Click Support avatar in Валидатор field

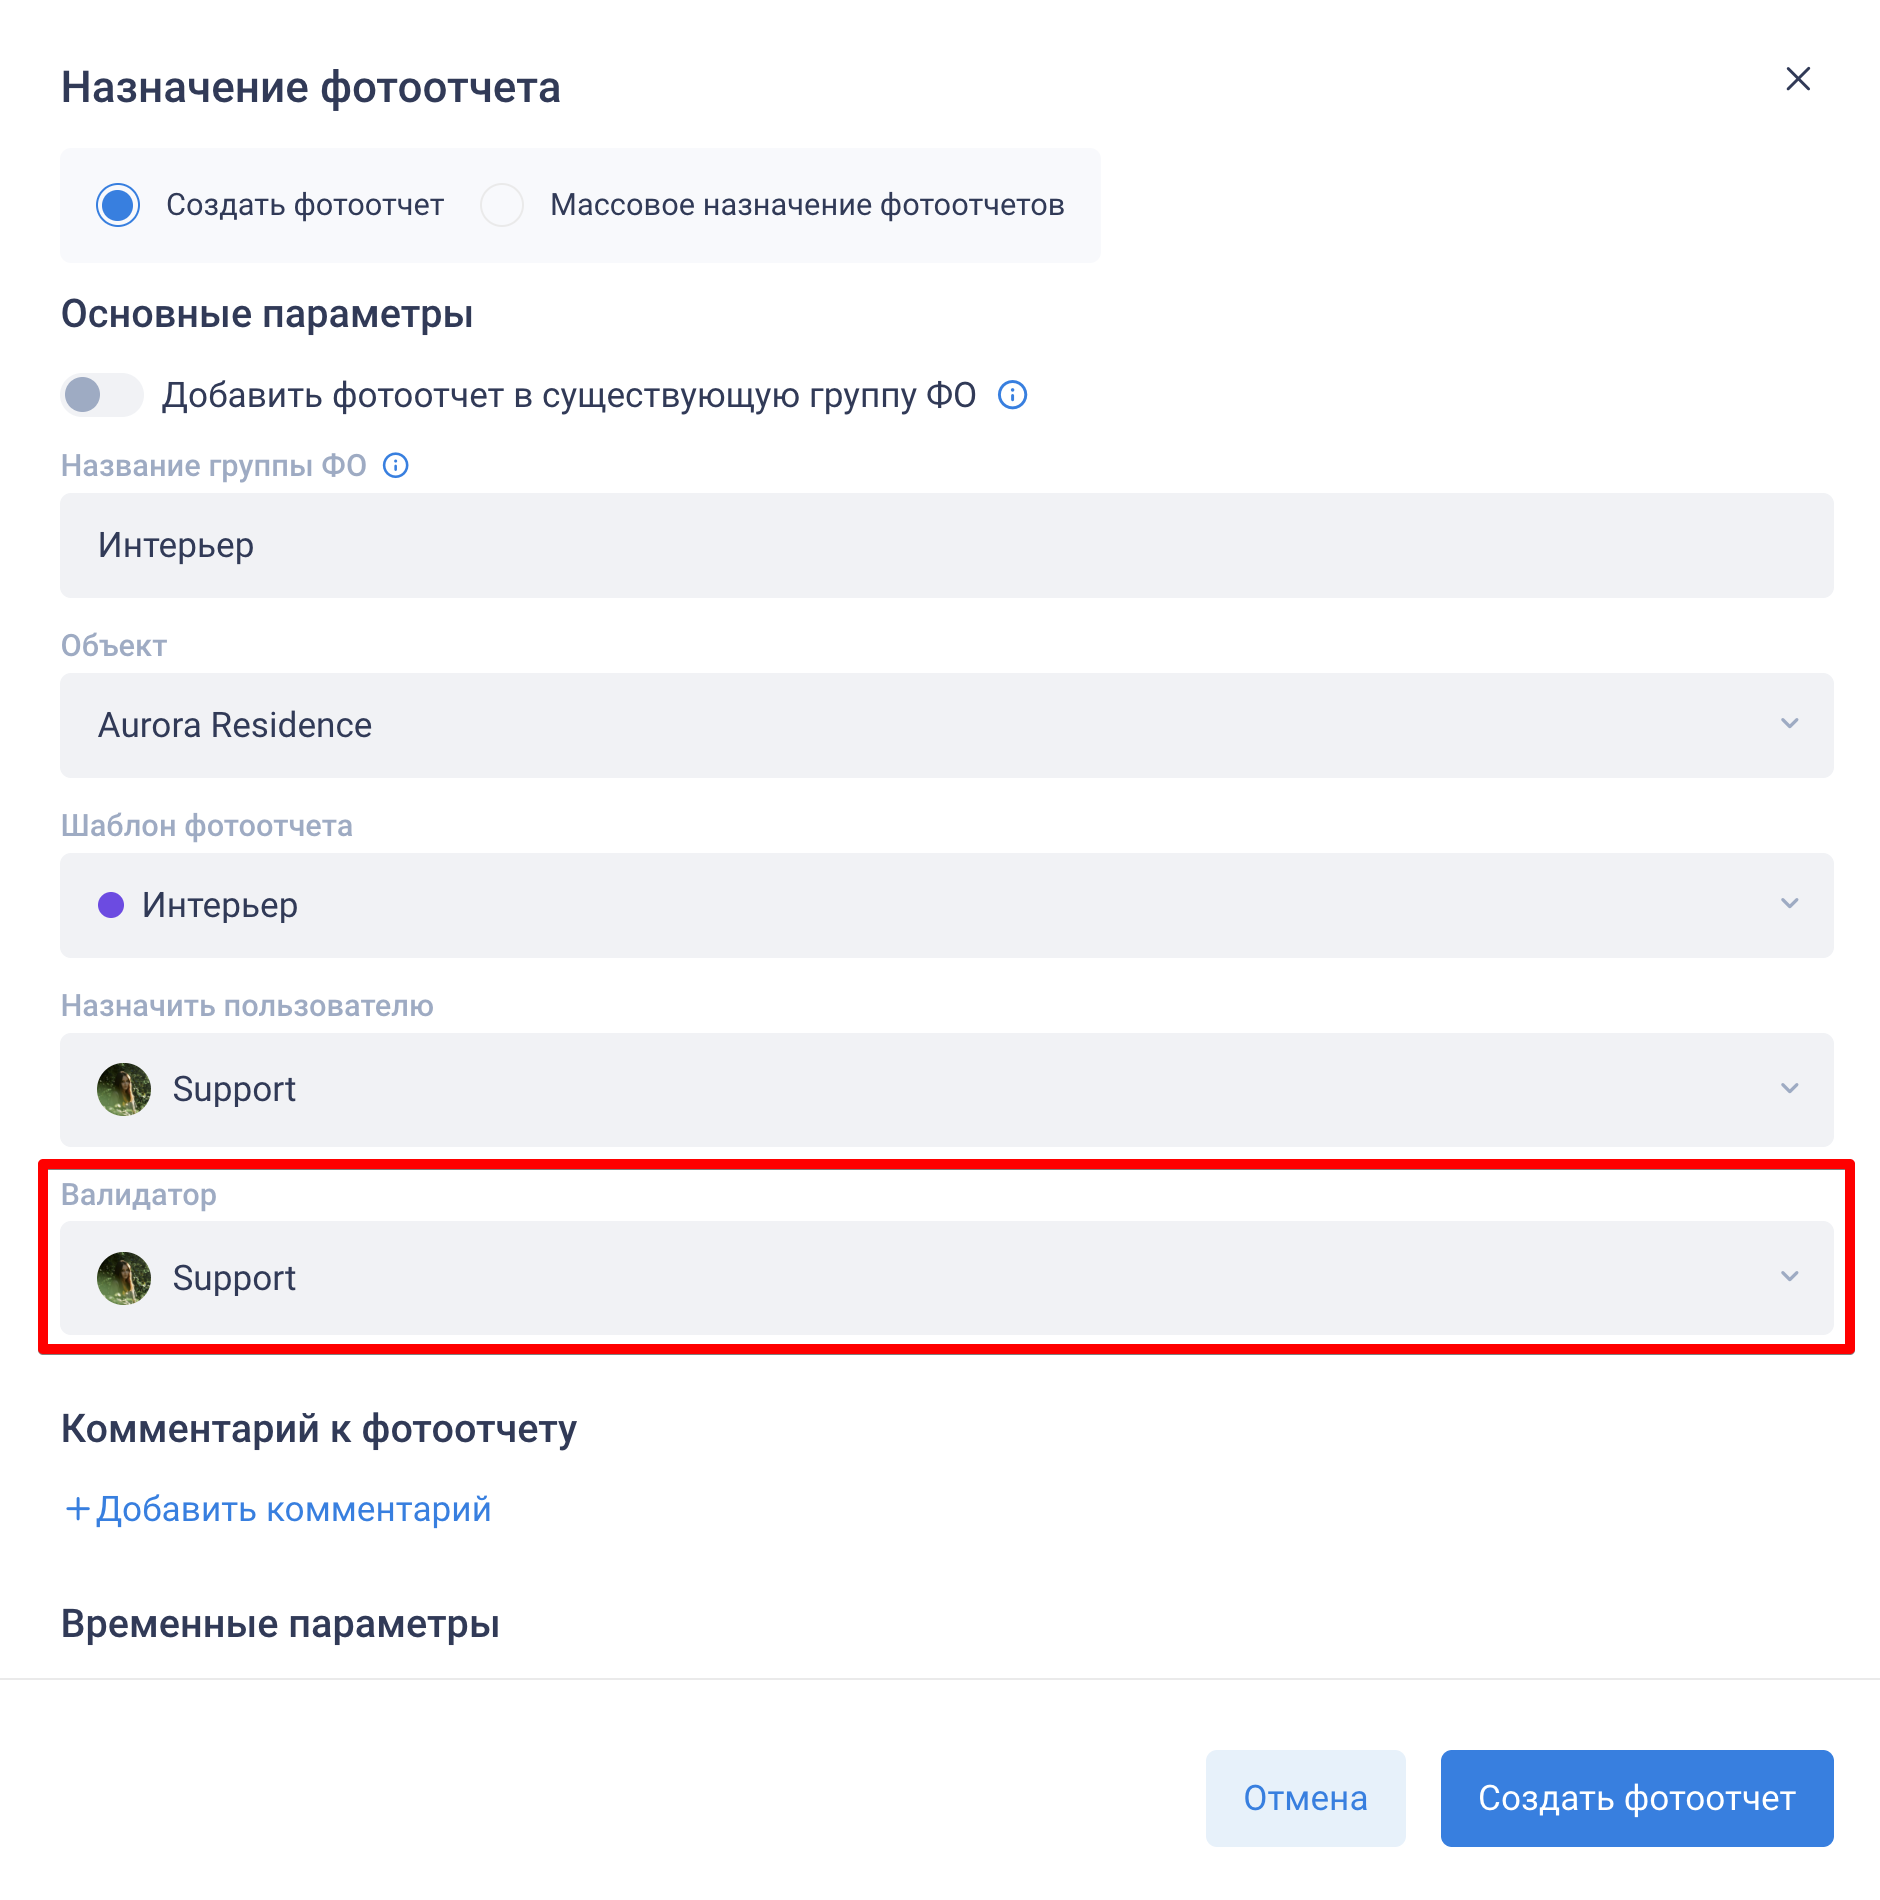click(x=124, y=1278)
